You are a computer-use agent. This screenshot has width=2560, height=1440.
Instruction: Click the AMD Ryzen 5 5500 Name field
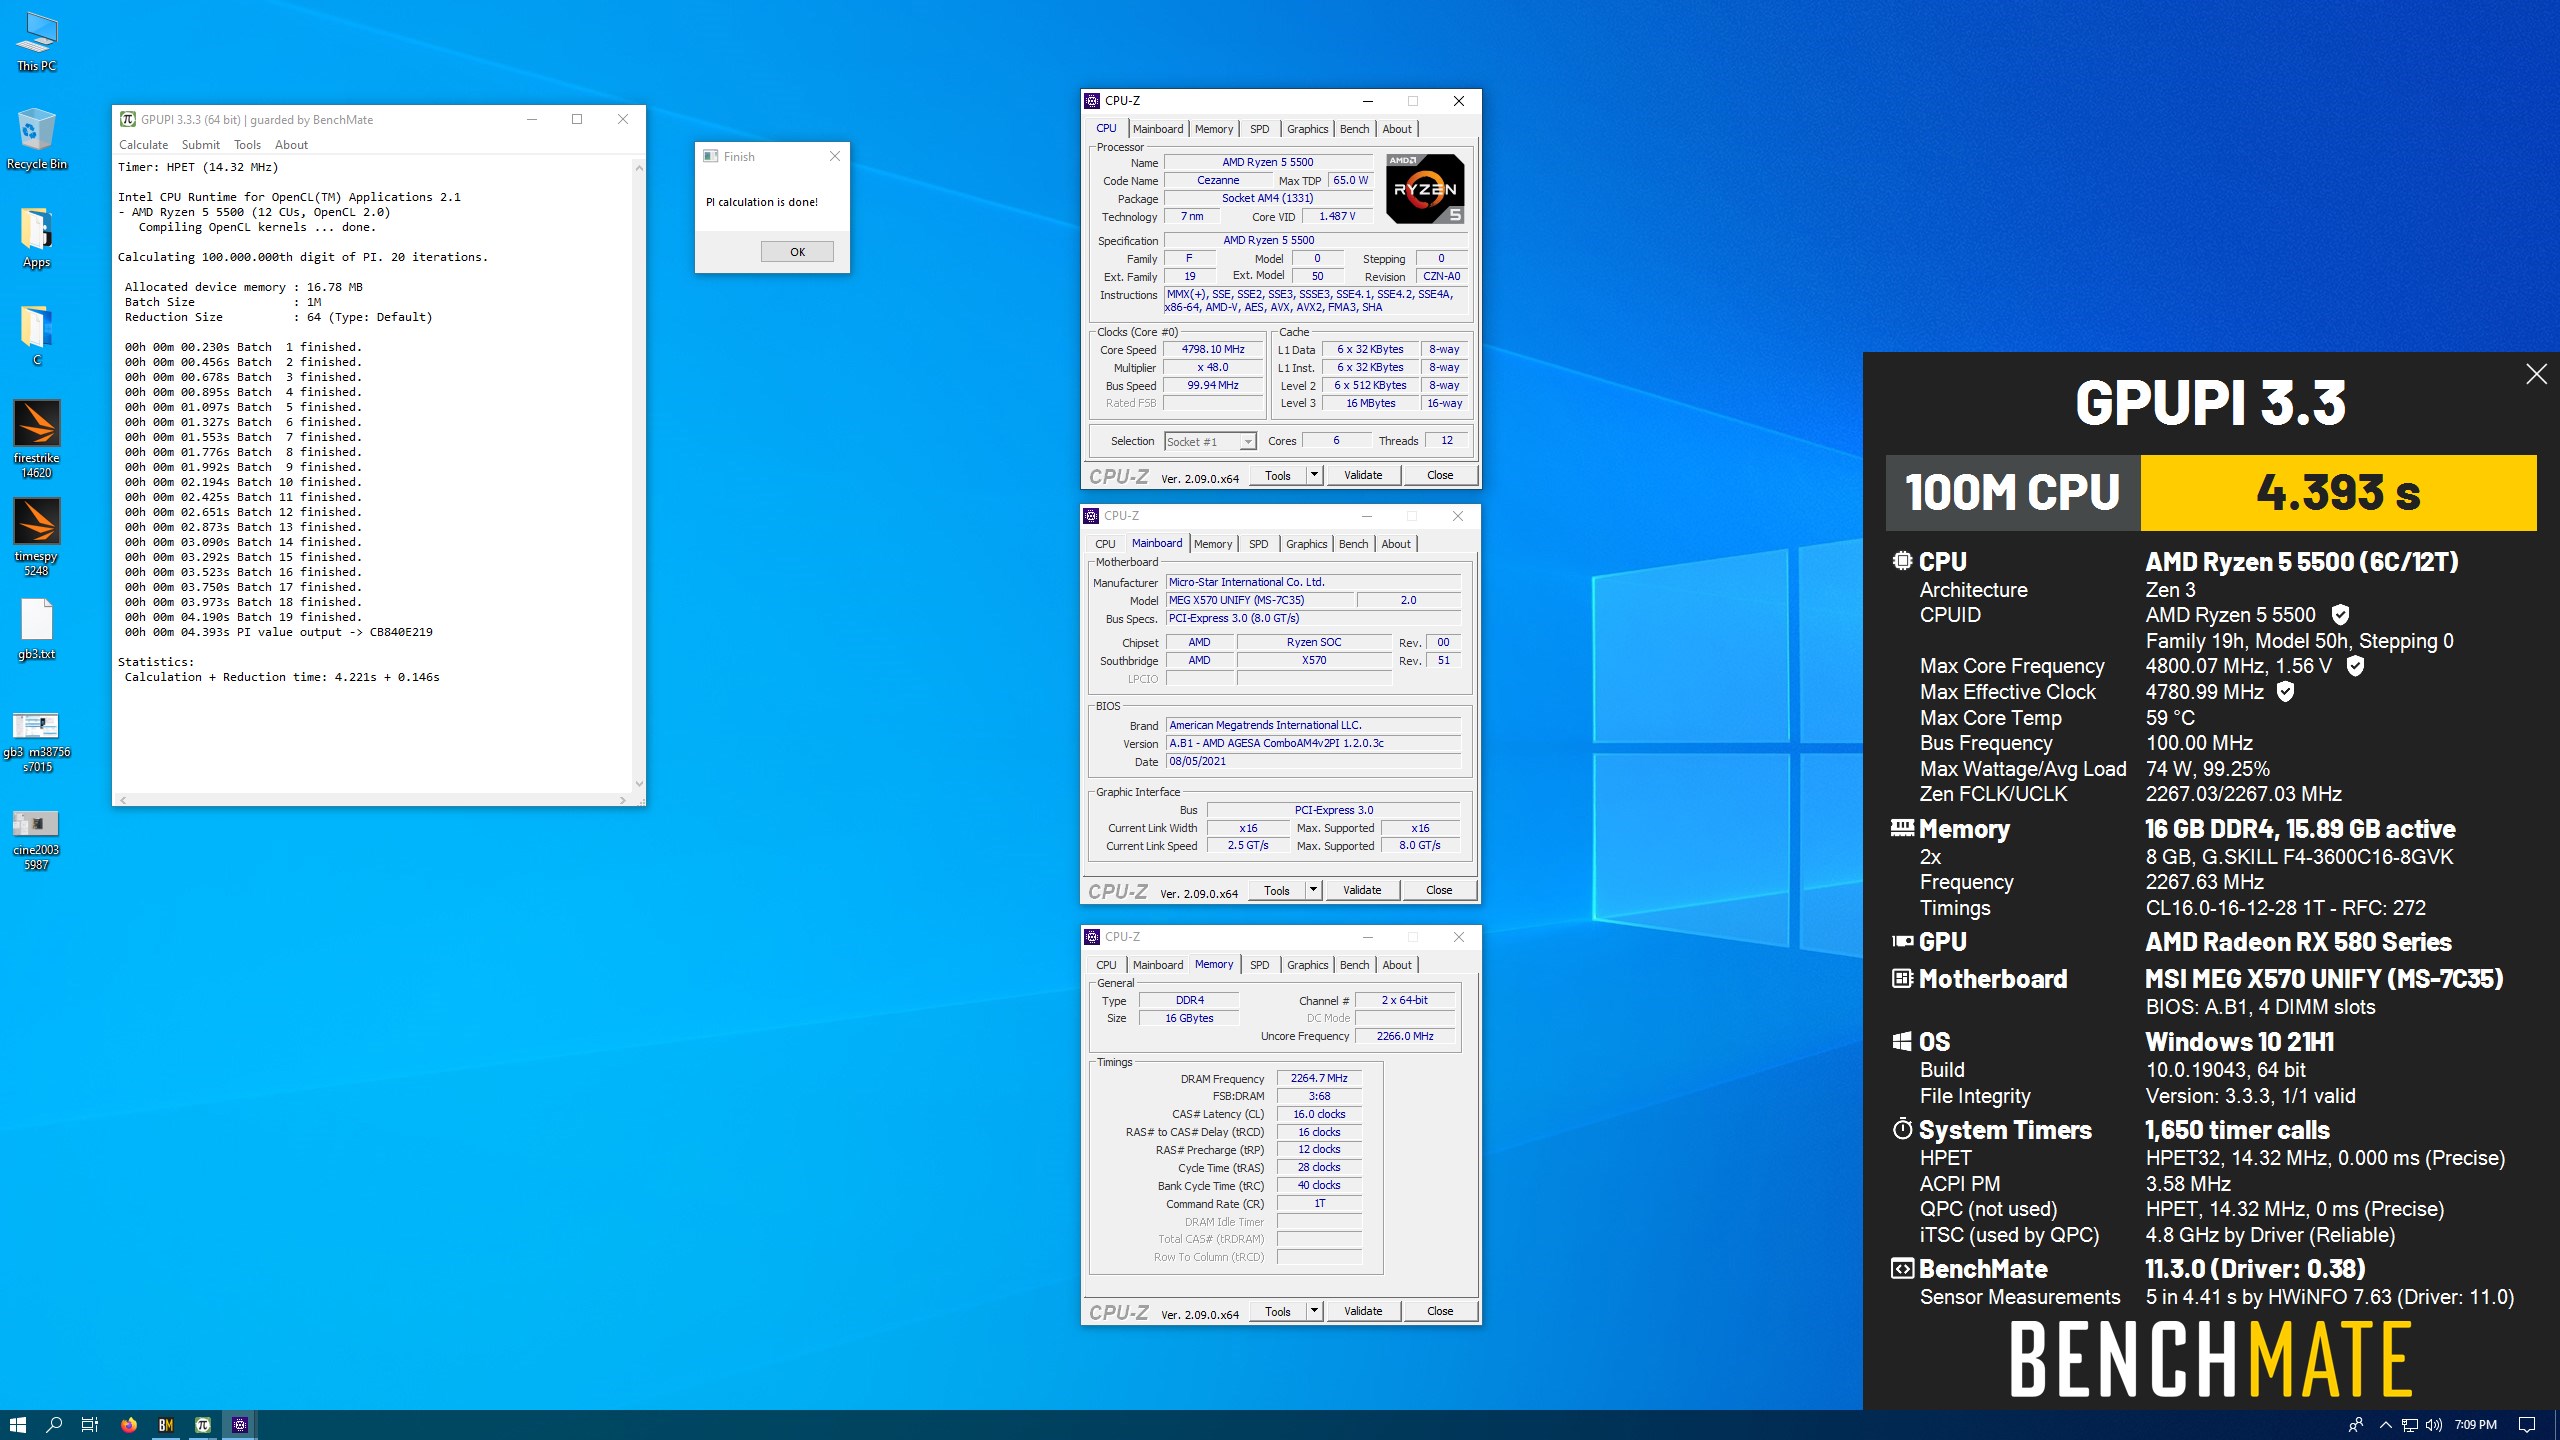point(1268,162)
